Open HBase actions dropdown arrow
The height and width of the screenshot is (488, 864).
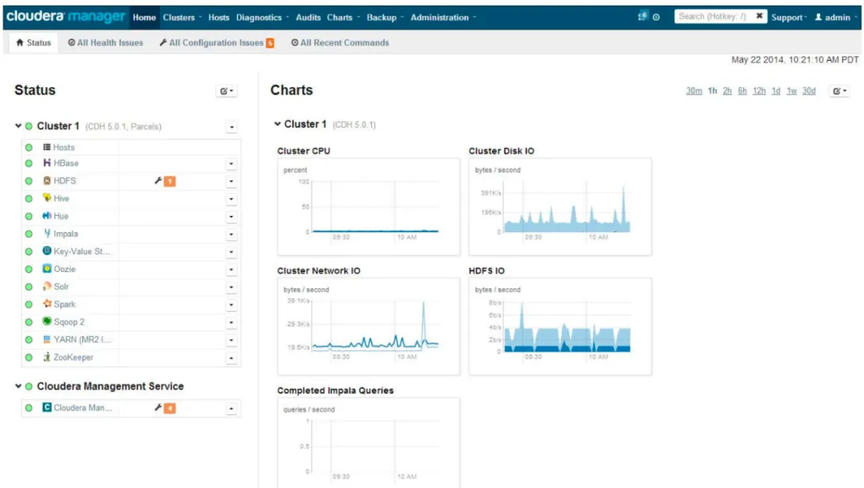point(231,164)
